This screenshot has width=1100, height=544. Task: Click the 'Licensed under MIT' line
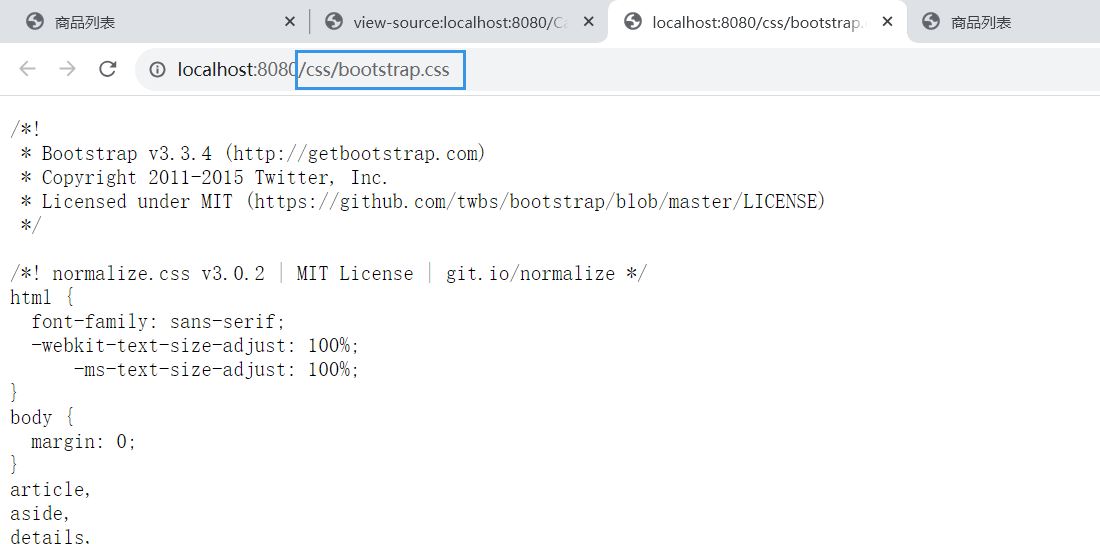click(x=423, y=201)
